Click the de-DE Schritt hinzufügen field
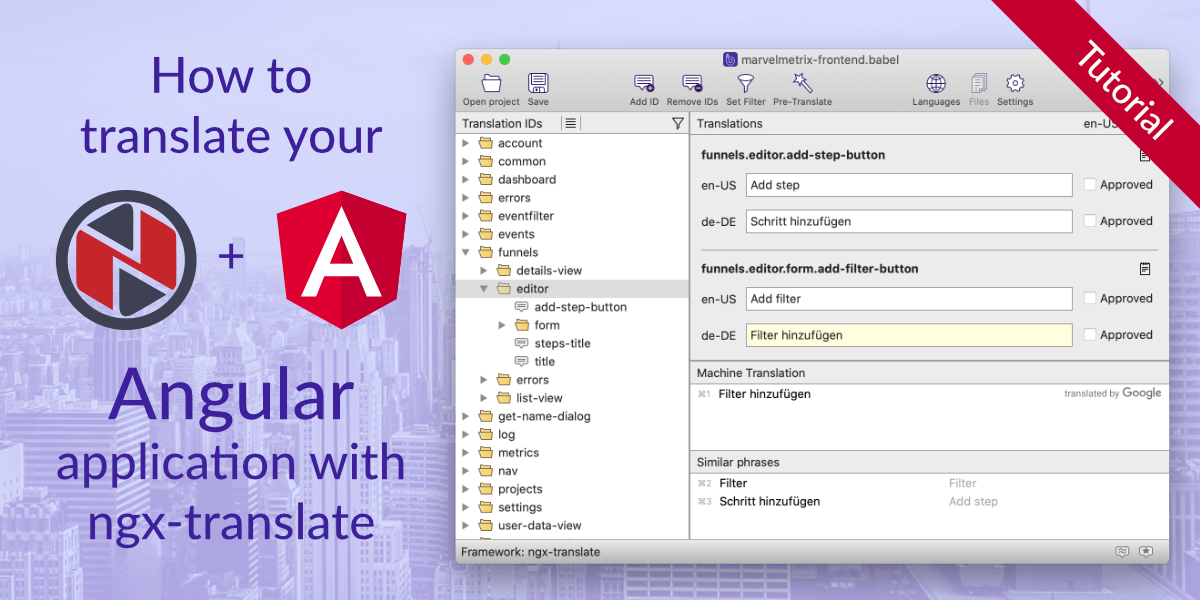The height and width of the screenshot is (600, 1200). pos(909,221)
